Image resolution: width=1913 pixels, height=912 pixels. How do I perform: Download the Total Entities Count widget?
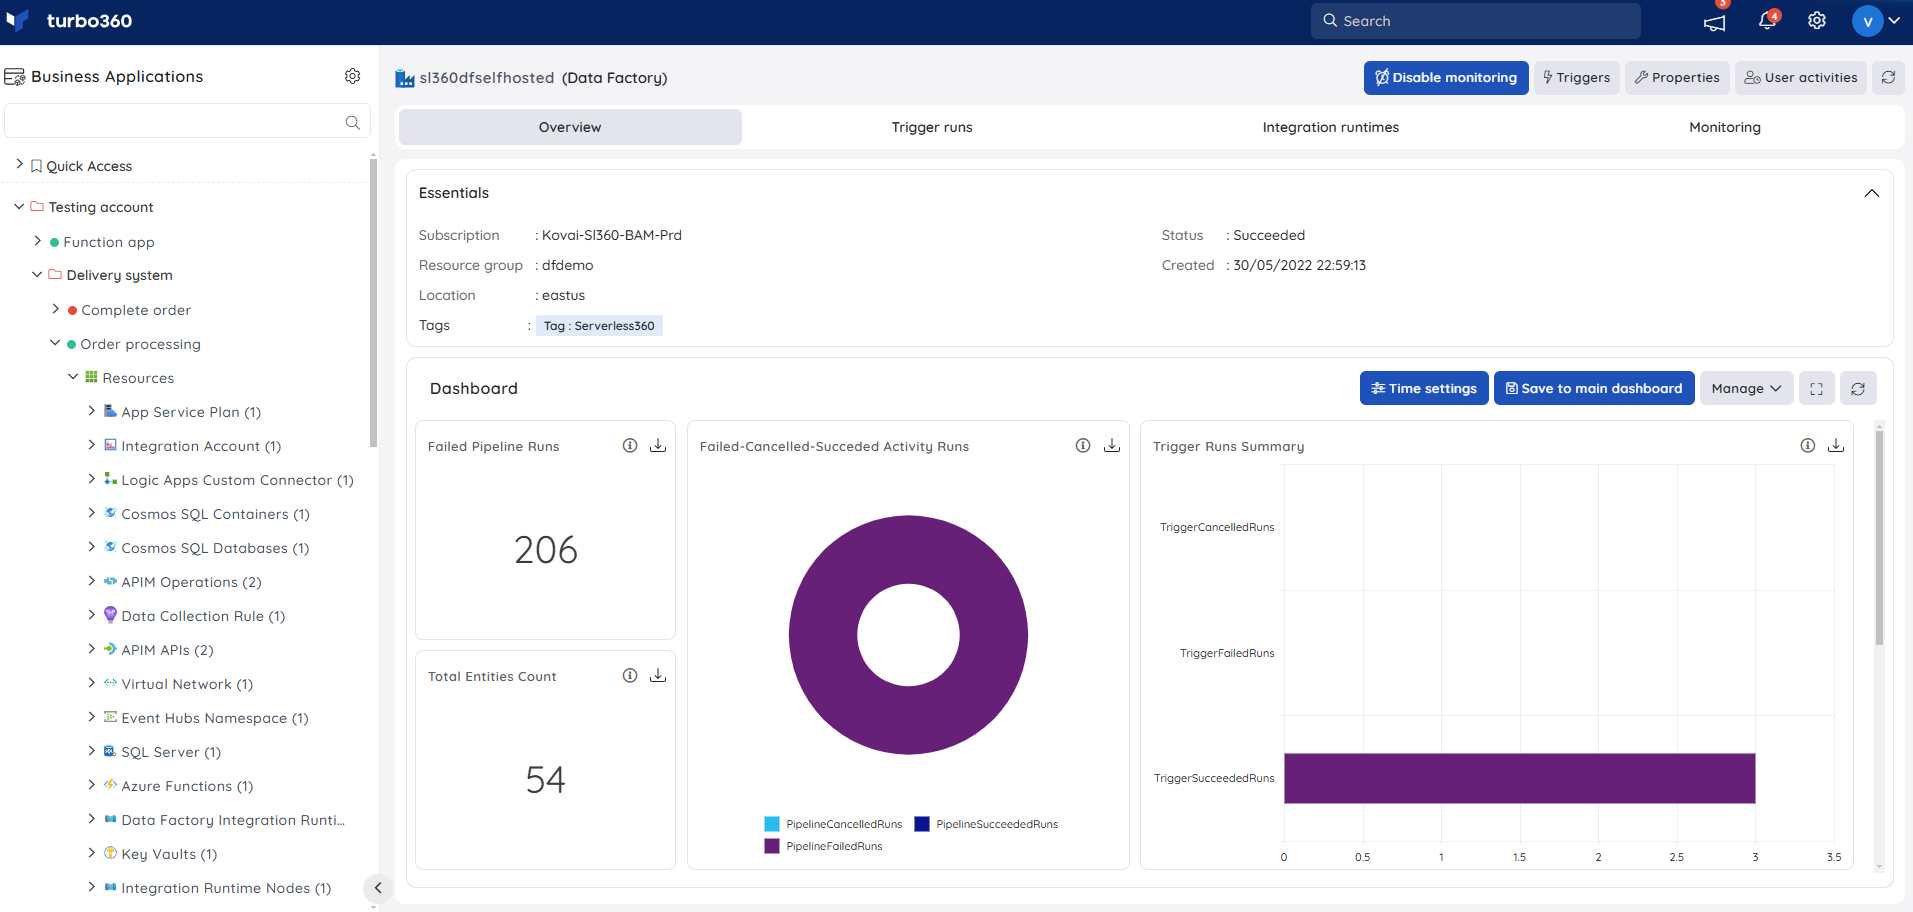click(658, 676)
